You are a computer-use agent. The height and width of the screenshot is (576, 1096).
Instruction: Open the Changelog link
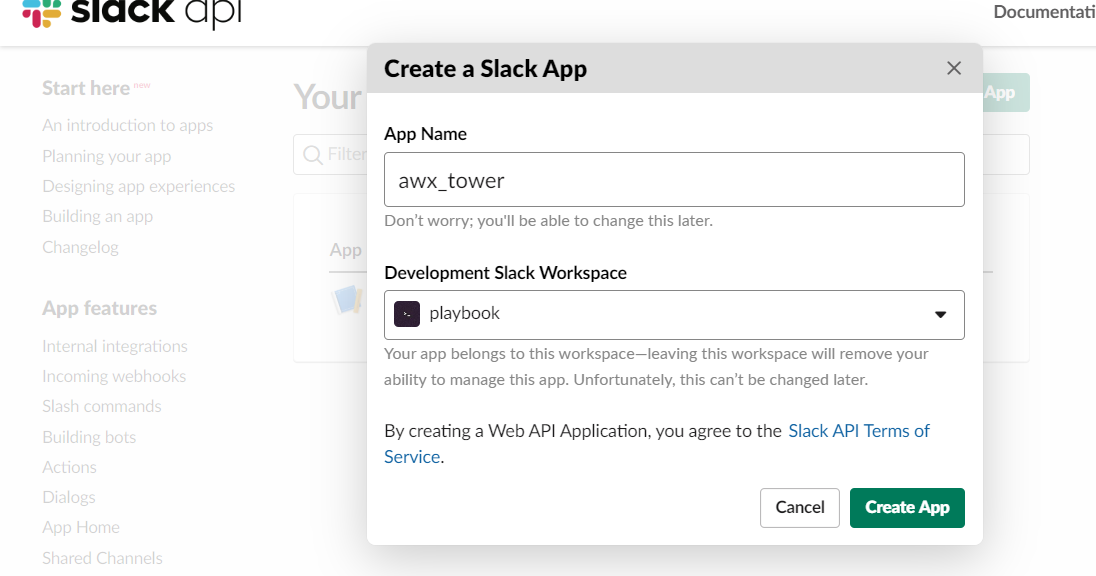[x=80, y=247]
